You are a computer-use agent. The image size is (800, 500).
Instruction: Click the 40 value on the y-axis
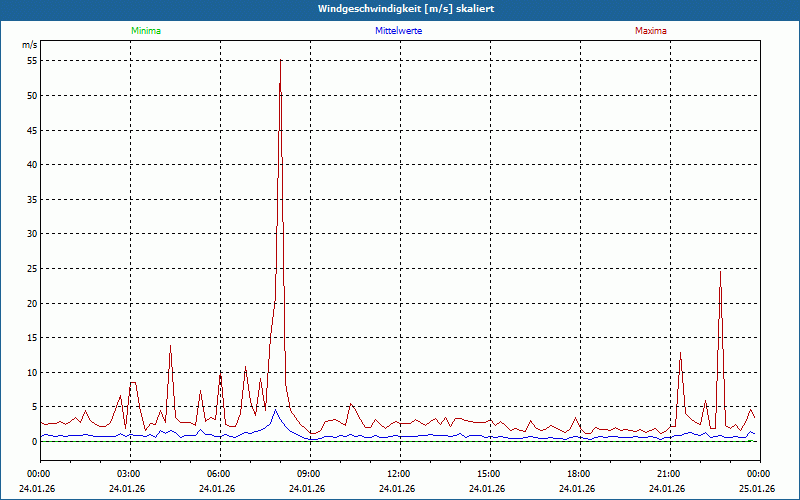coord(32,164)
